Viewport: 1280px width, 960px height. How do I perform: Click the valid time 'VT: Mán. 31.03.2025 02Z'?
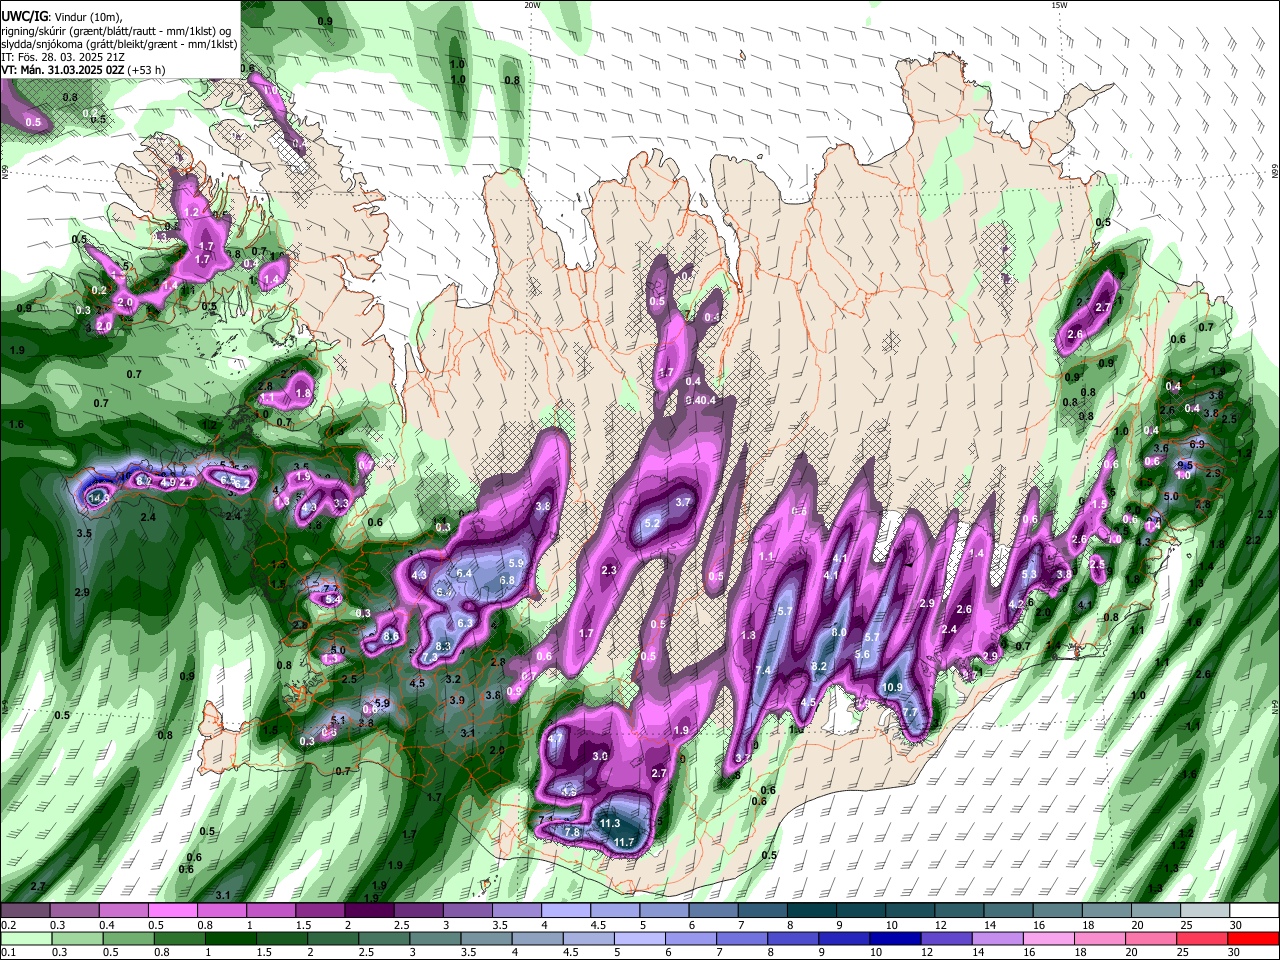[63, 70]
